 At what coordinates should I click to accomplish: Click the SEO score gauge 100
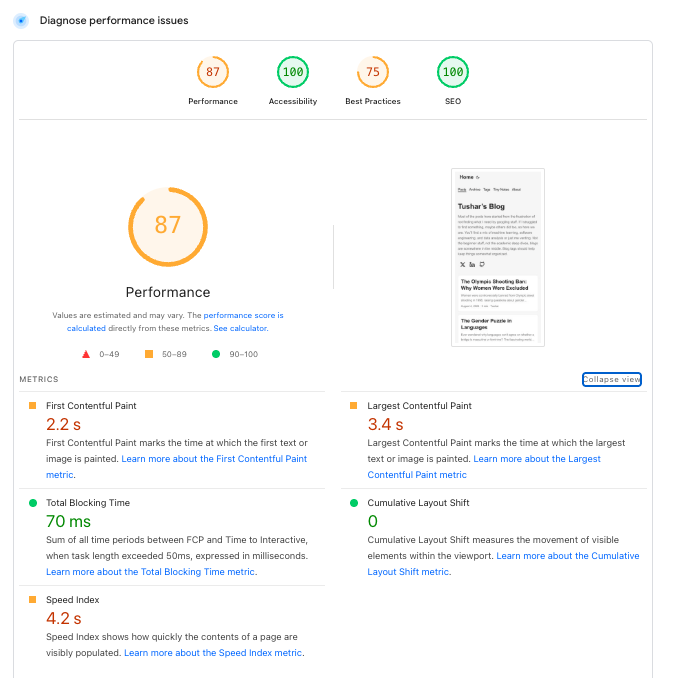452,72
